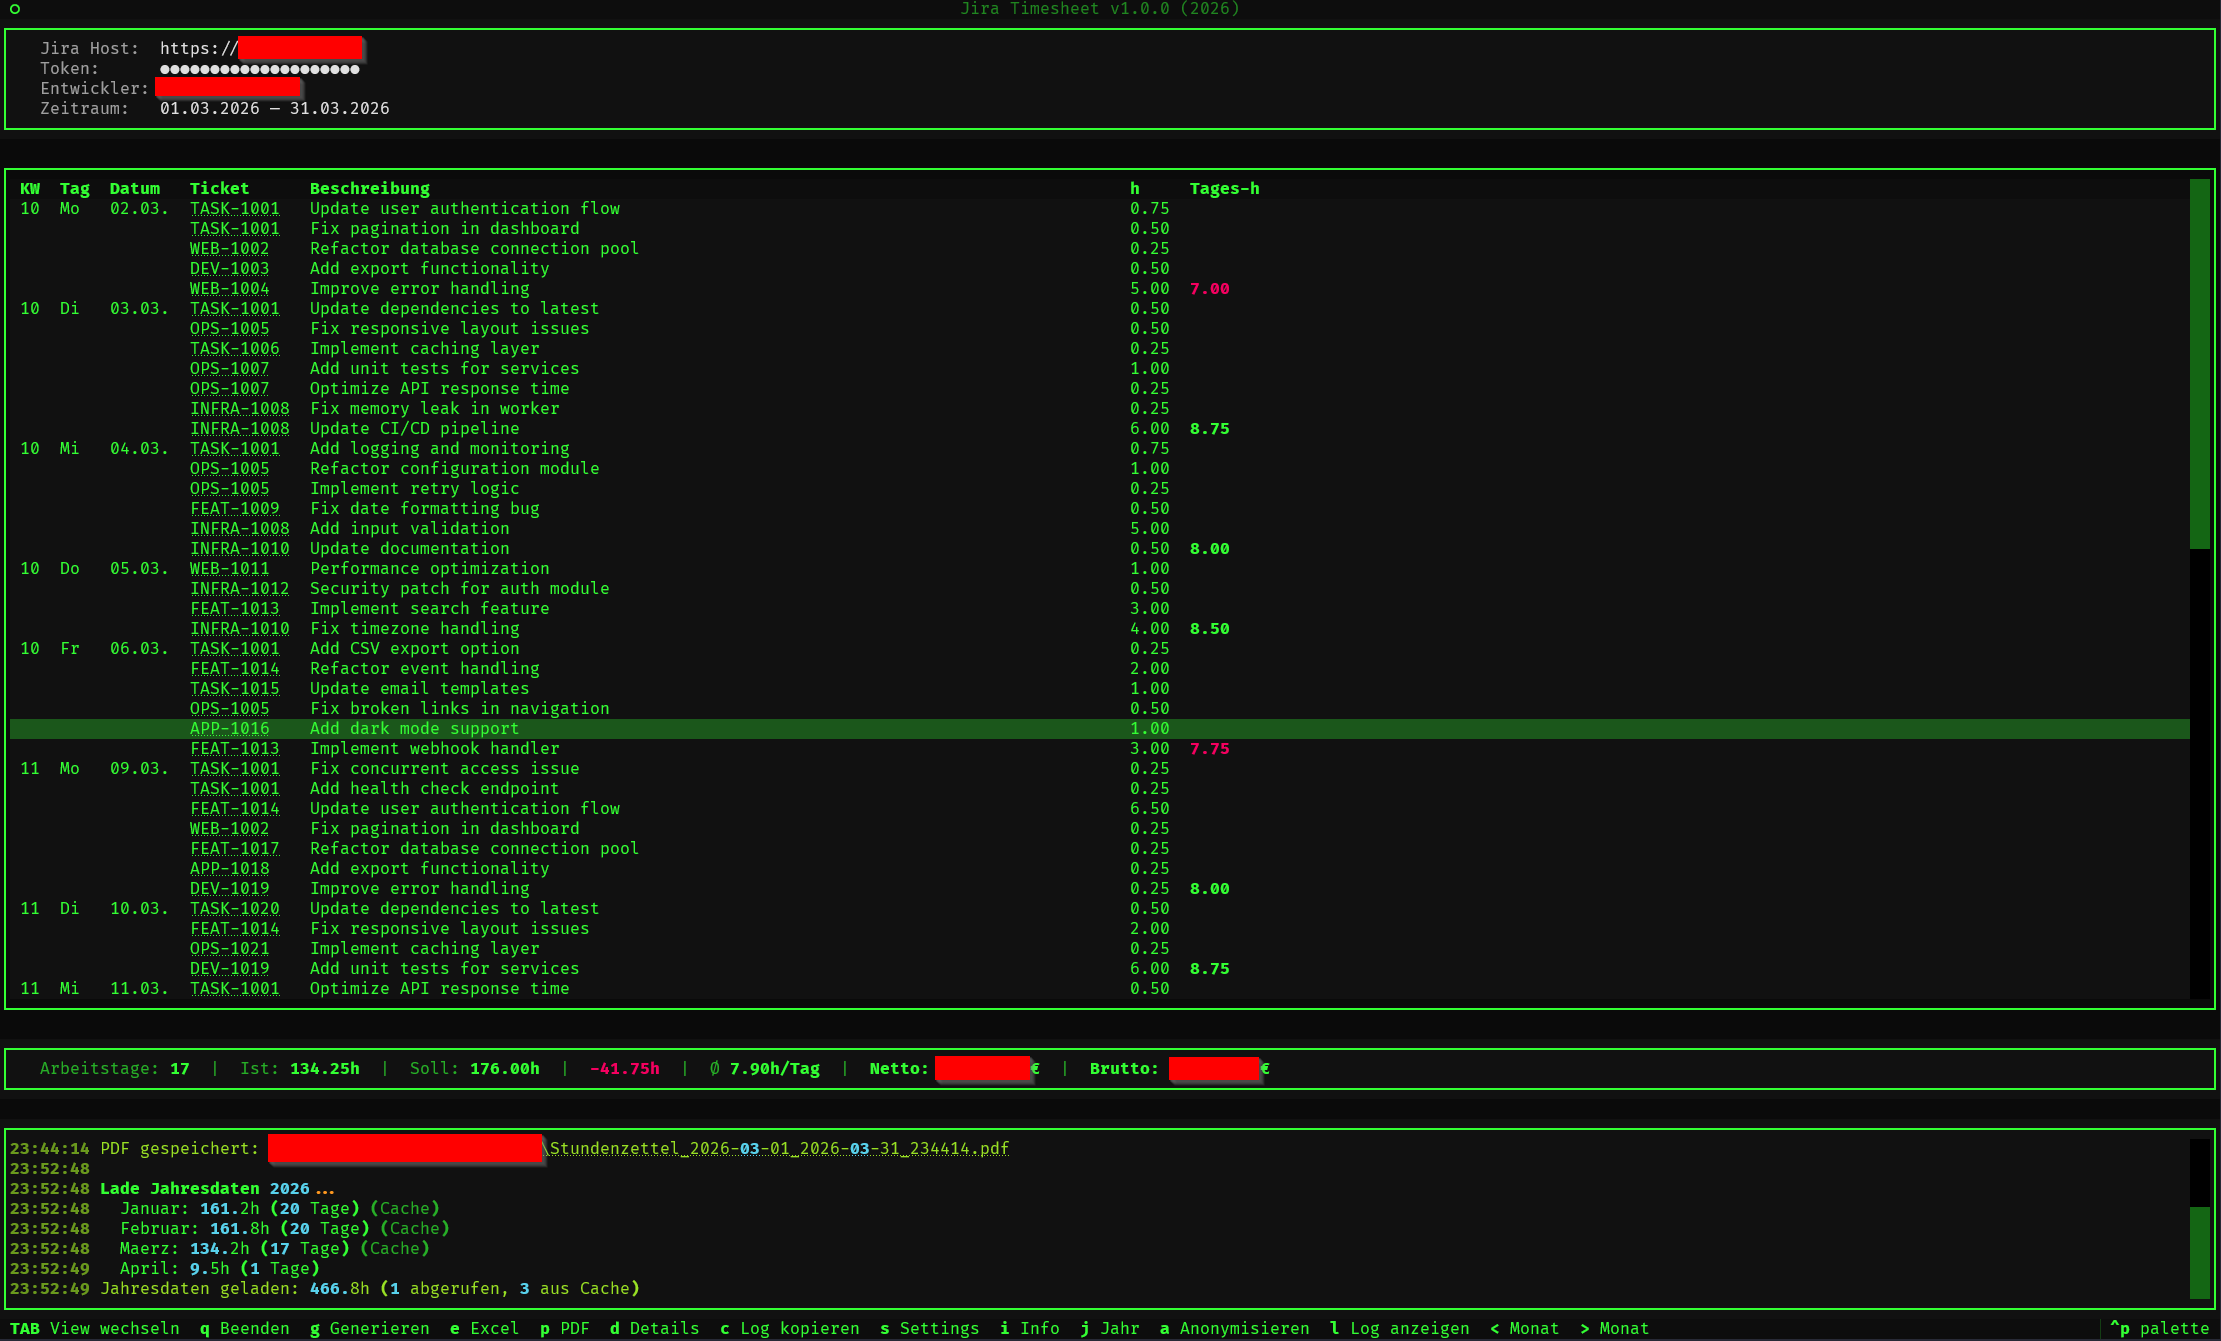Click log line 'Lade Jahresdaten 2026'

tap(217, 1188)
